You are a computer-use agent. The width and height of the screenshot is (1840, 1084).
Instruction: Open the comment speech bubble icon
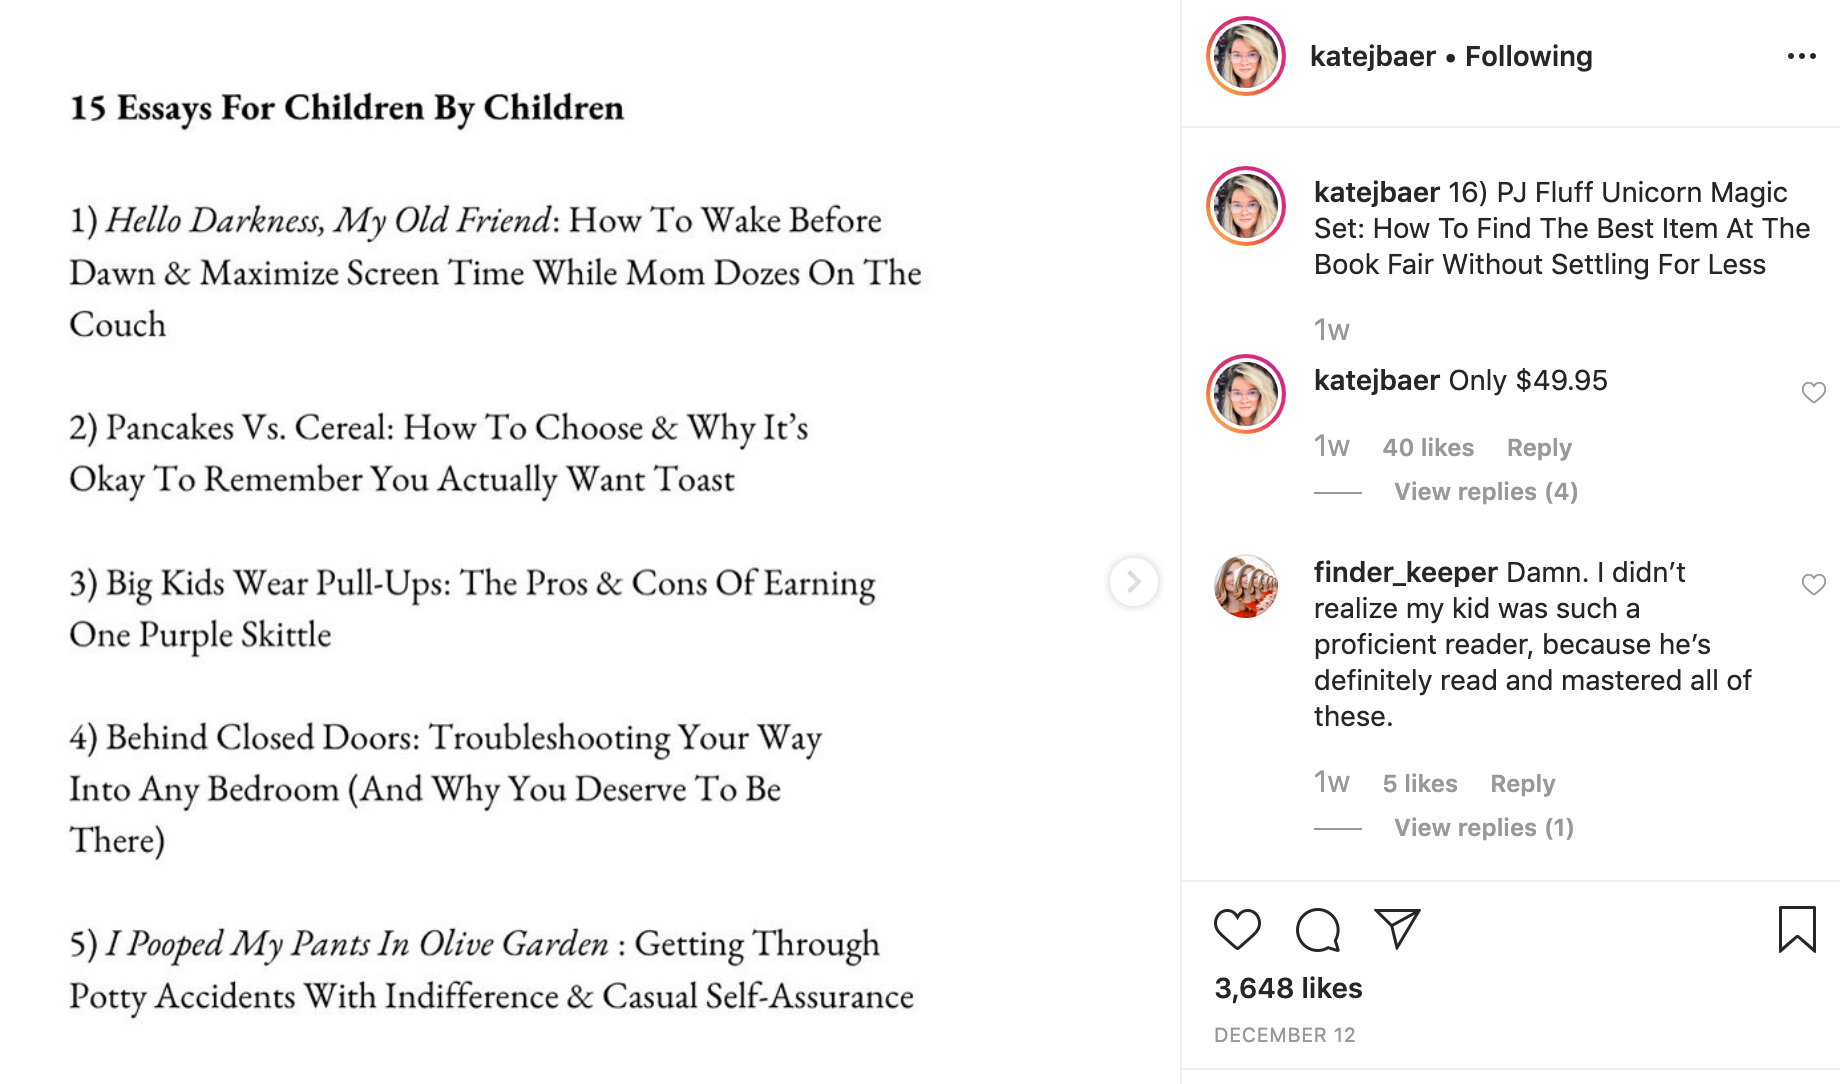1317,930
